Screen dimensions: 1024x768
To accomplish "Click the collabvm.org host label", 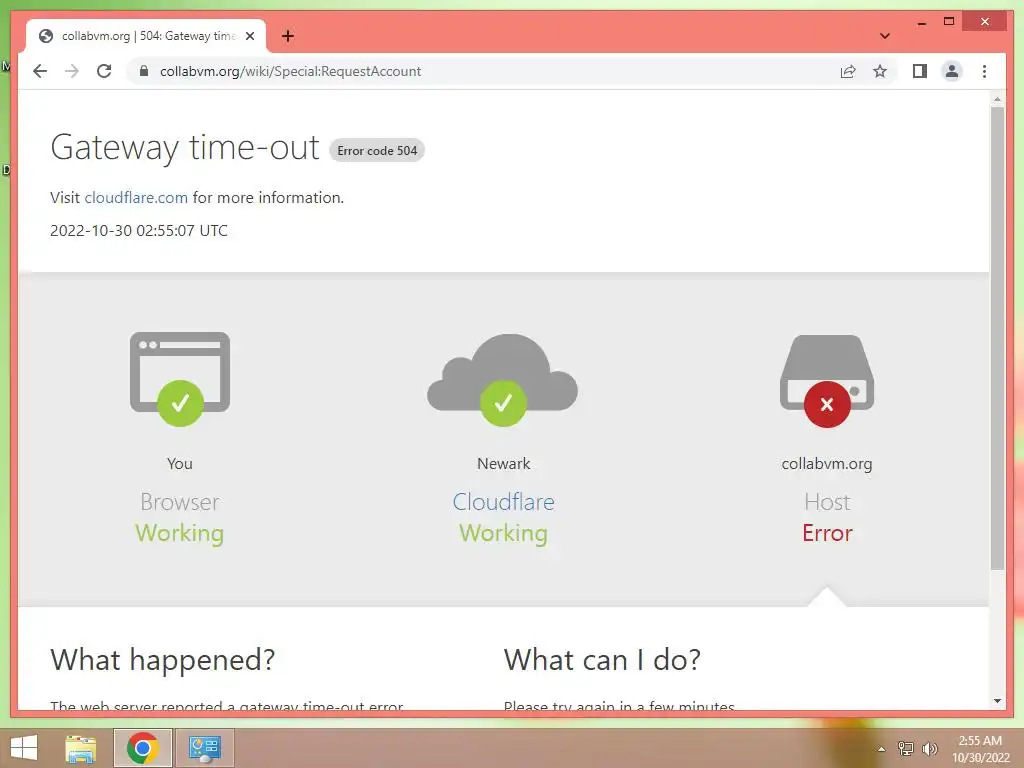I will (827, 464).
